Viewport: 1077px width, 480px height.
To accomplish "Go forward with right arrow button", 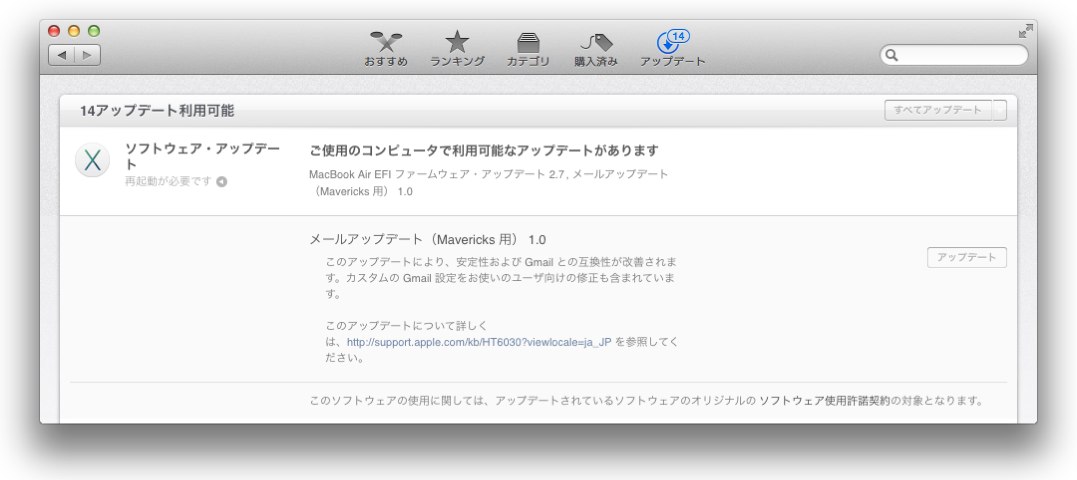I will pos(87,55).
